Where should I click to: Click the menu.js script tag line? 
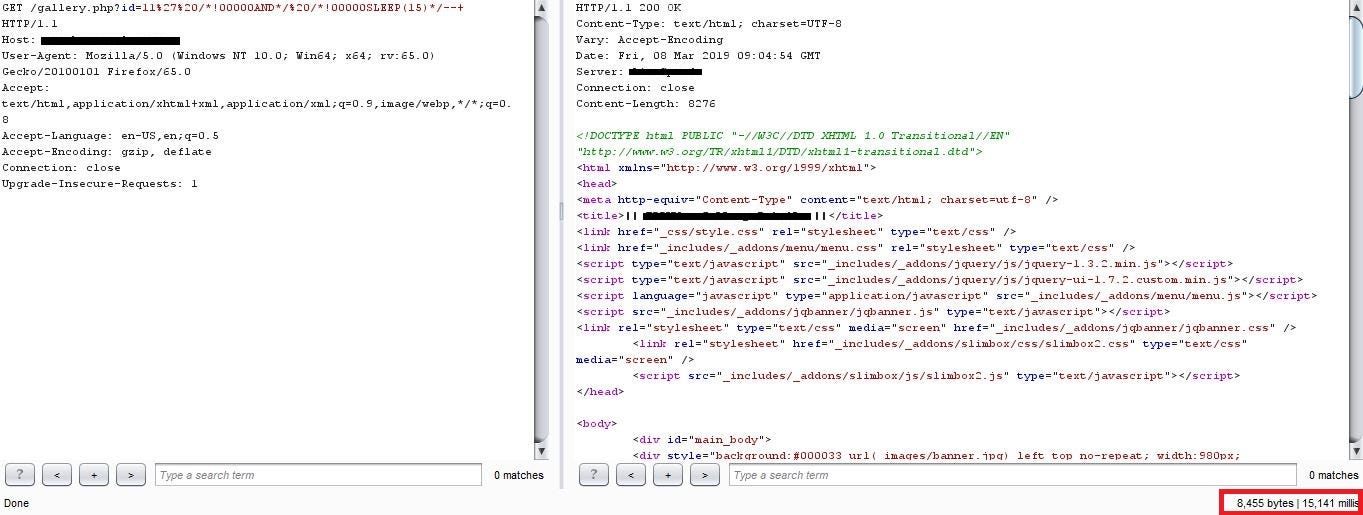[x=946, y=295]
